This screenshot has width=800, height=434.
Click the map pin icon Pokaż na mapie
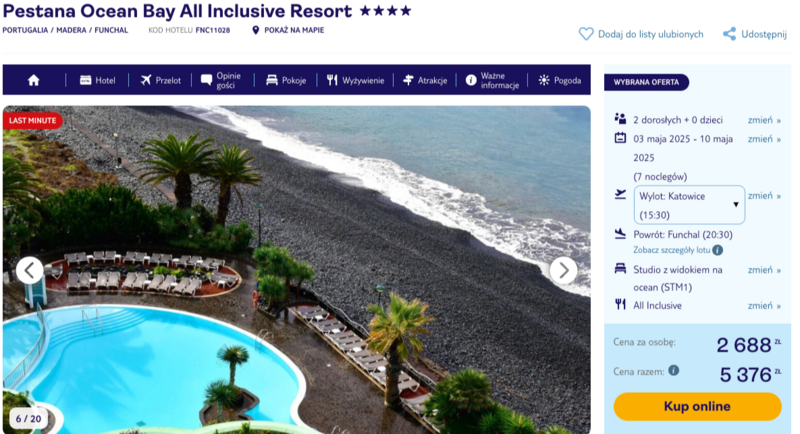(256, 30)
